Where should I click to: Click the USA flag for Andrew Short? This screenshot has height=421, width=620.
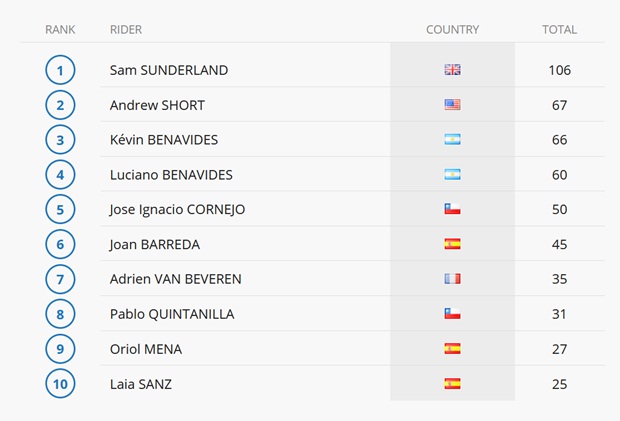click(x=452, y=105)
